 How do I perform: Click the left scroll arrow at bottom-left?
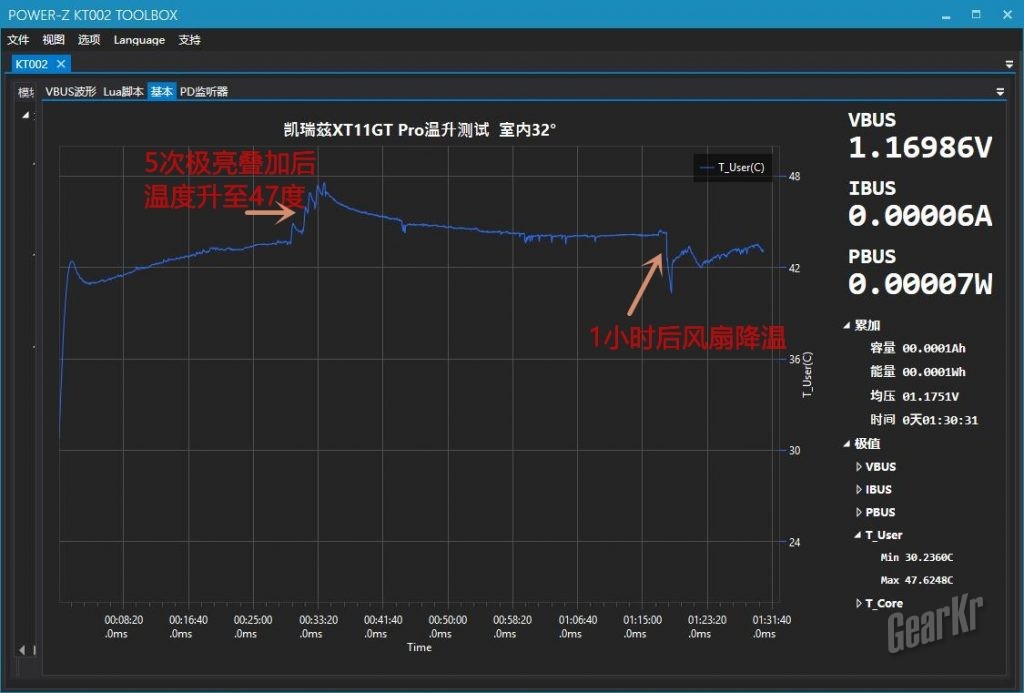22,650
